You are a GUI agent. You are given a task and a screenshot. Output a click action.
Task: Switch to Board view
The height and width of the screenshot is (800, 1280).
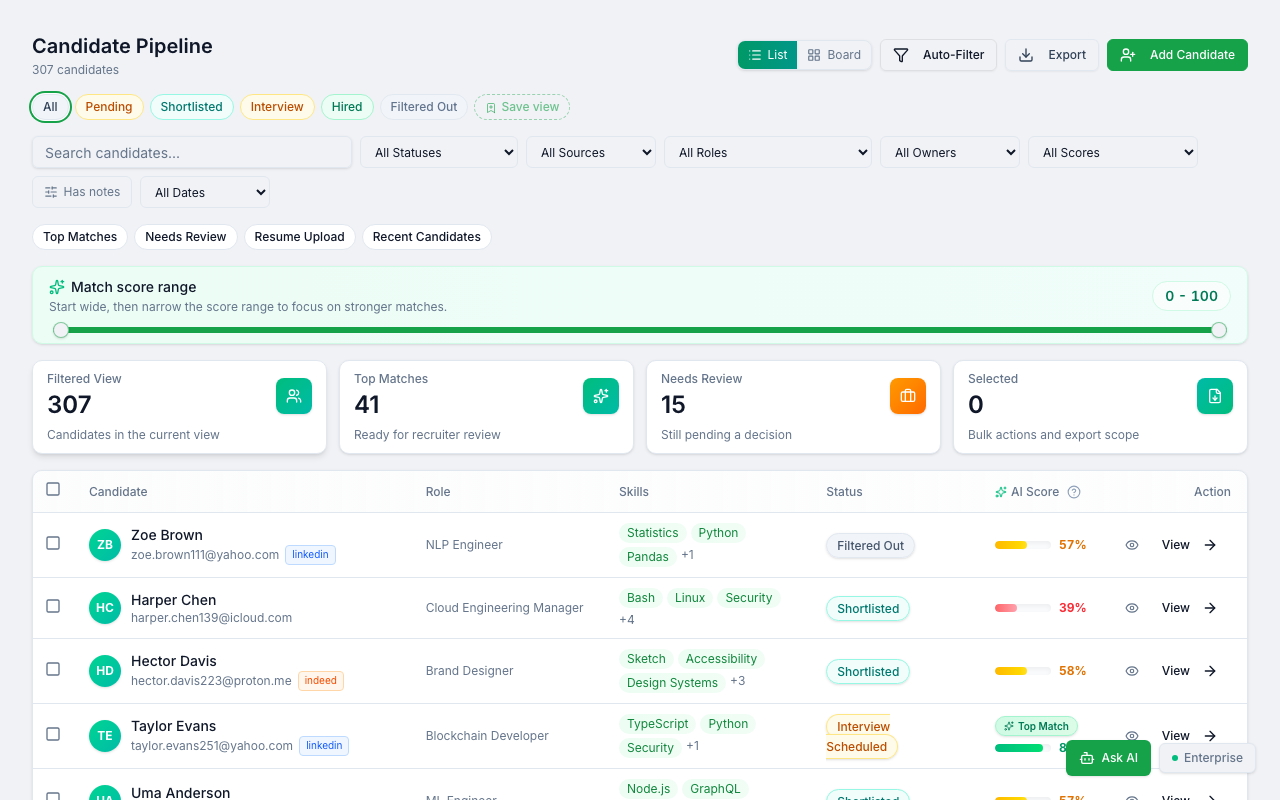point(834,55)
